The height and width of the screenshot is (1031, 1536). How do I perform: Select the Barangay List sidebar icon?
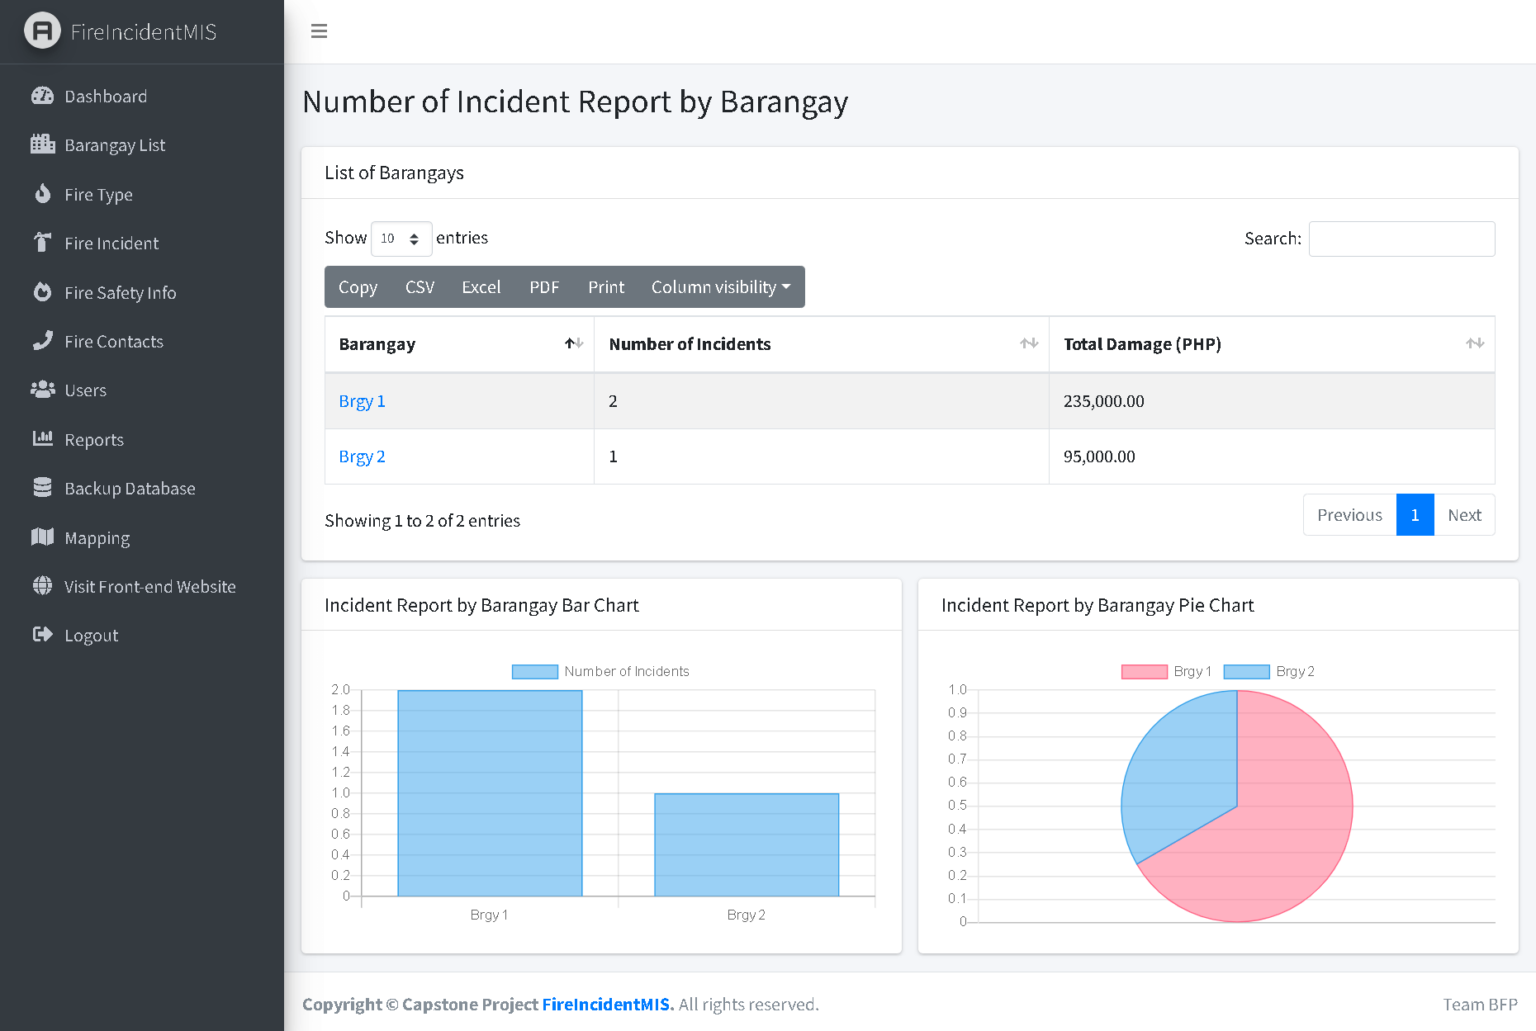click(x=44, y=144)
